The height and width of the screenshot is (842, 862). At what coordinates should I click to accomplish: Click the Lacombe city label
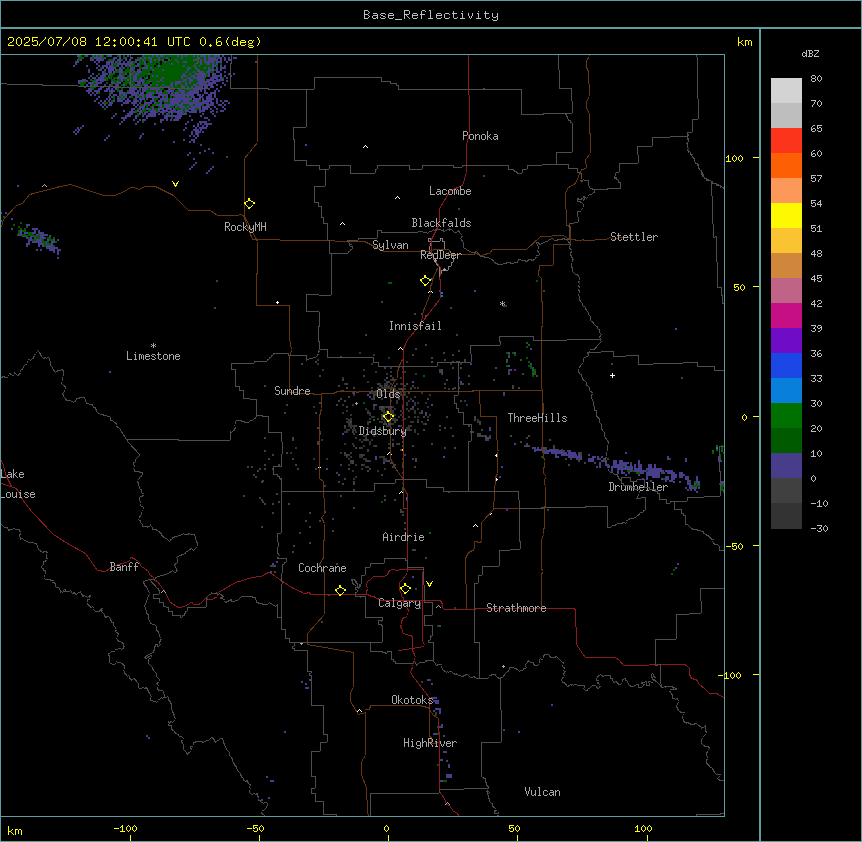[450, 191]
